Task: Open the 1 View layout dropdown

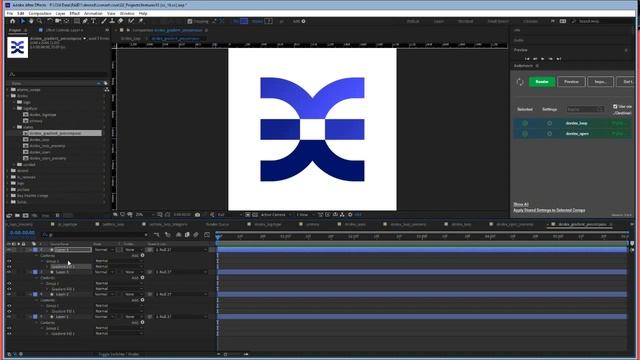Action: (x=305, y=215)
